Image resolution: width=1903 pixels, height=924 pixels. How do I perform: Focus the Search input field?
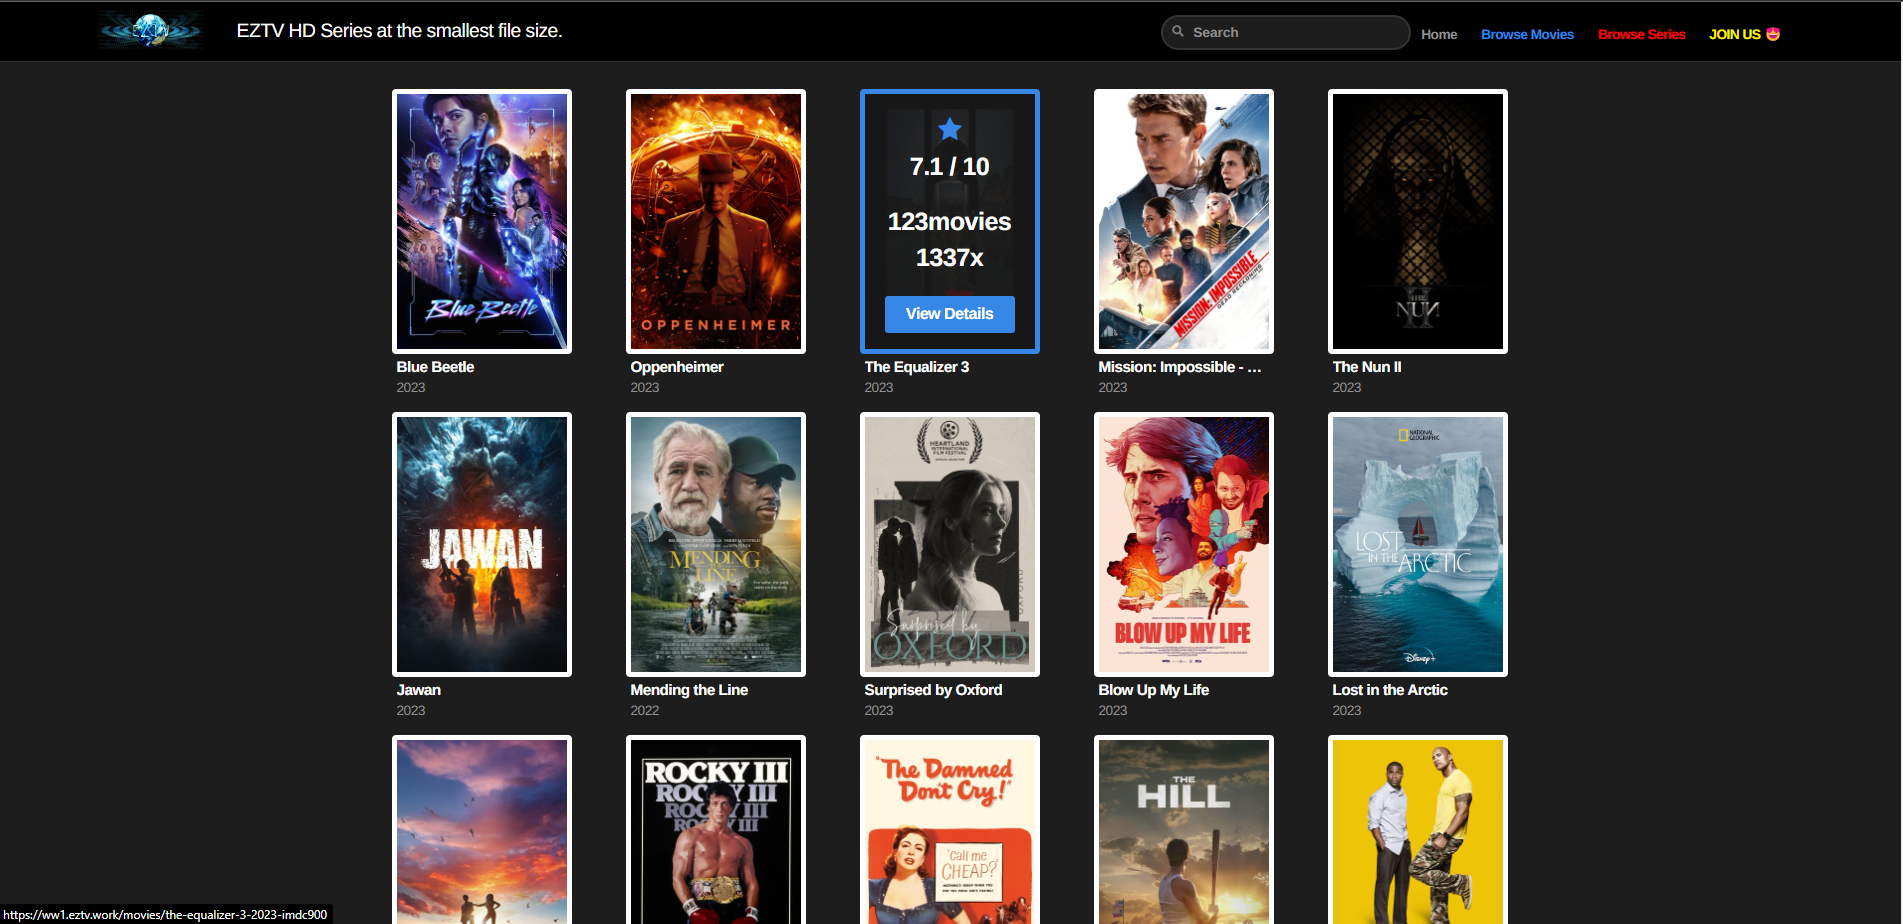1286,32
